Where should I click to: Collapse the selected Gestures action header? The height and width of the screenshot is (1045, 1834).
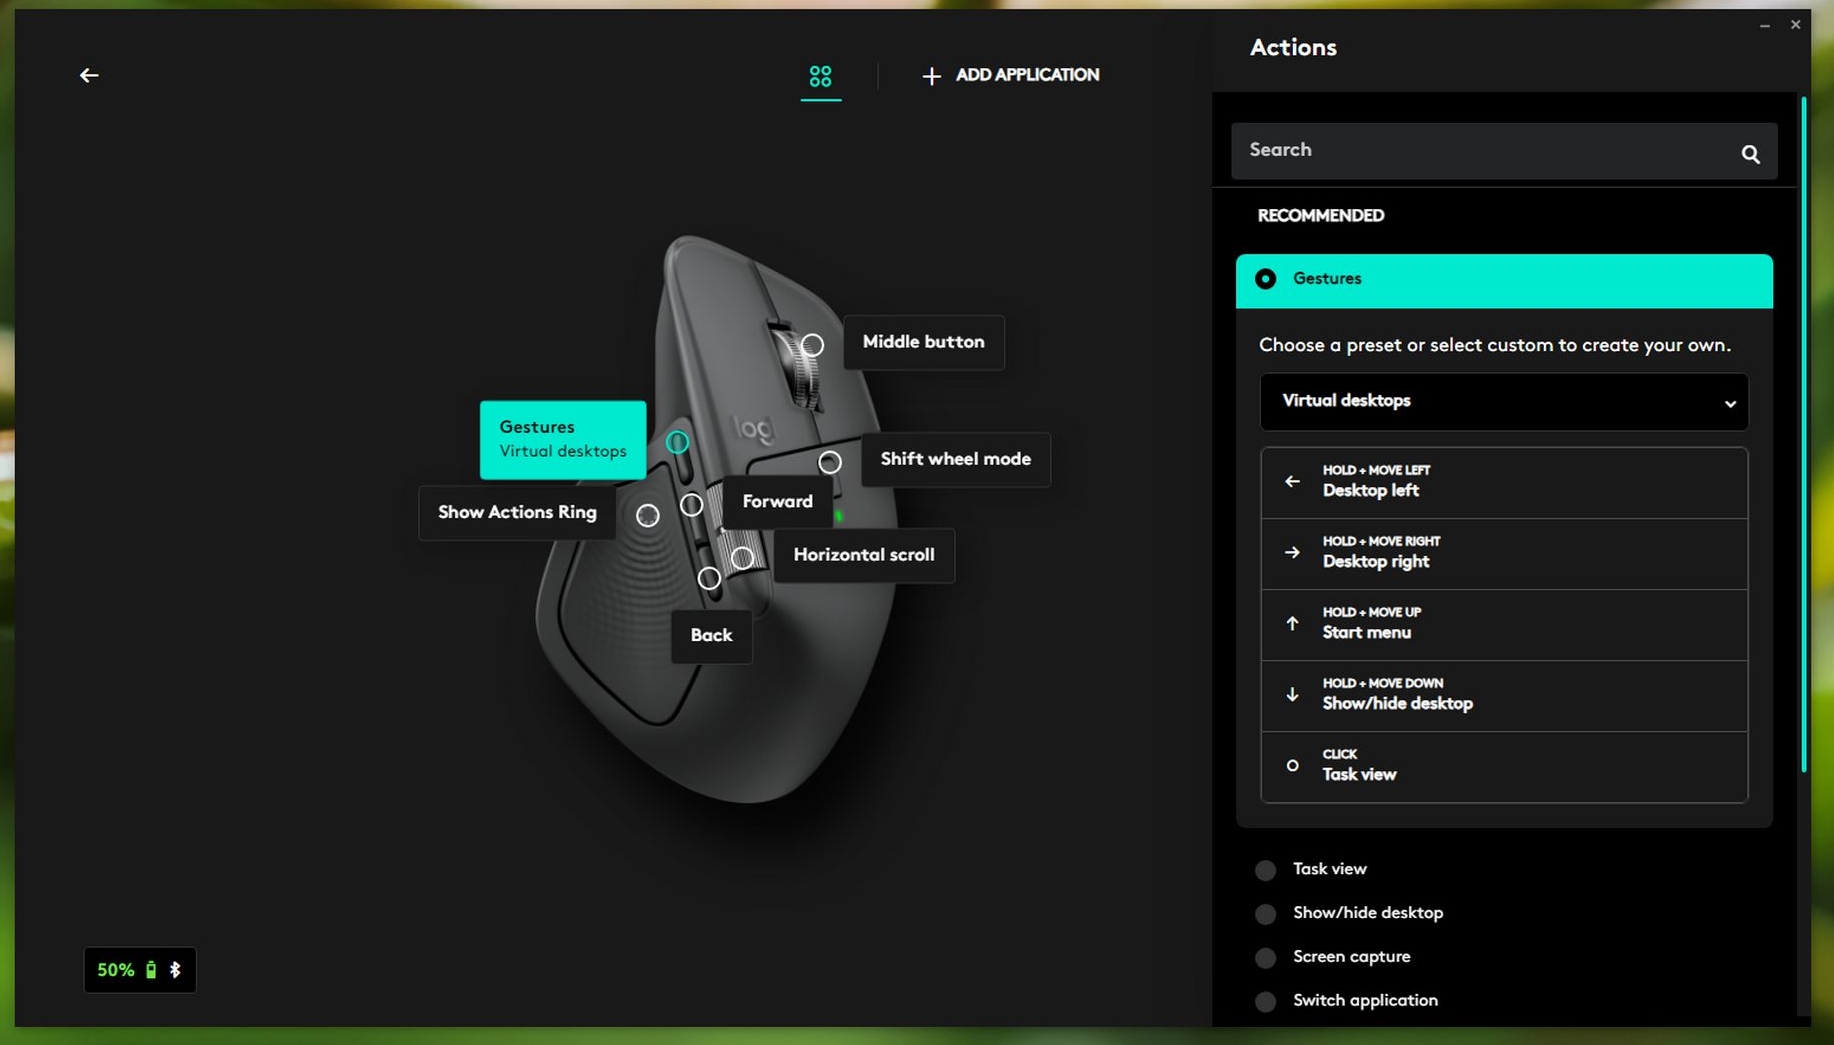[1503, 280]
